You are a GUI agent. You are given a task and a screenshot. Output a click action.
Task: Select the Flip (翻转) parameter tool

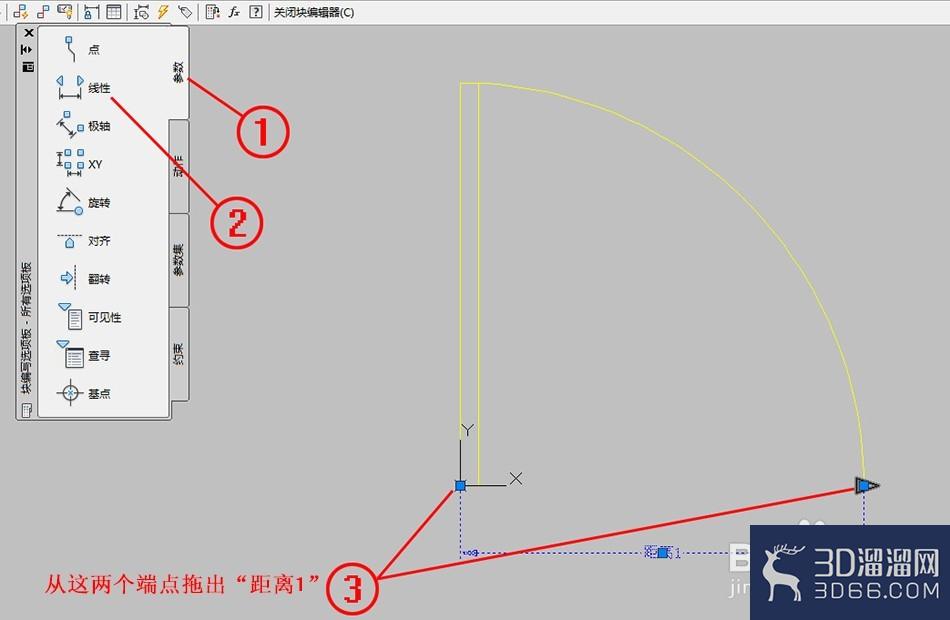click(x=84, y=279)
